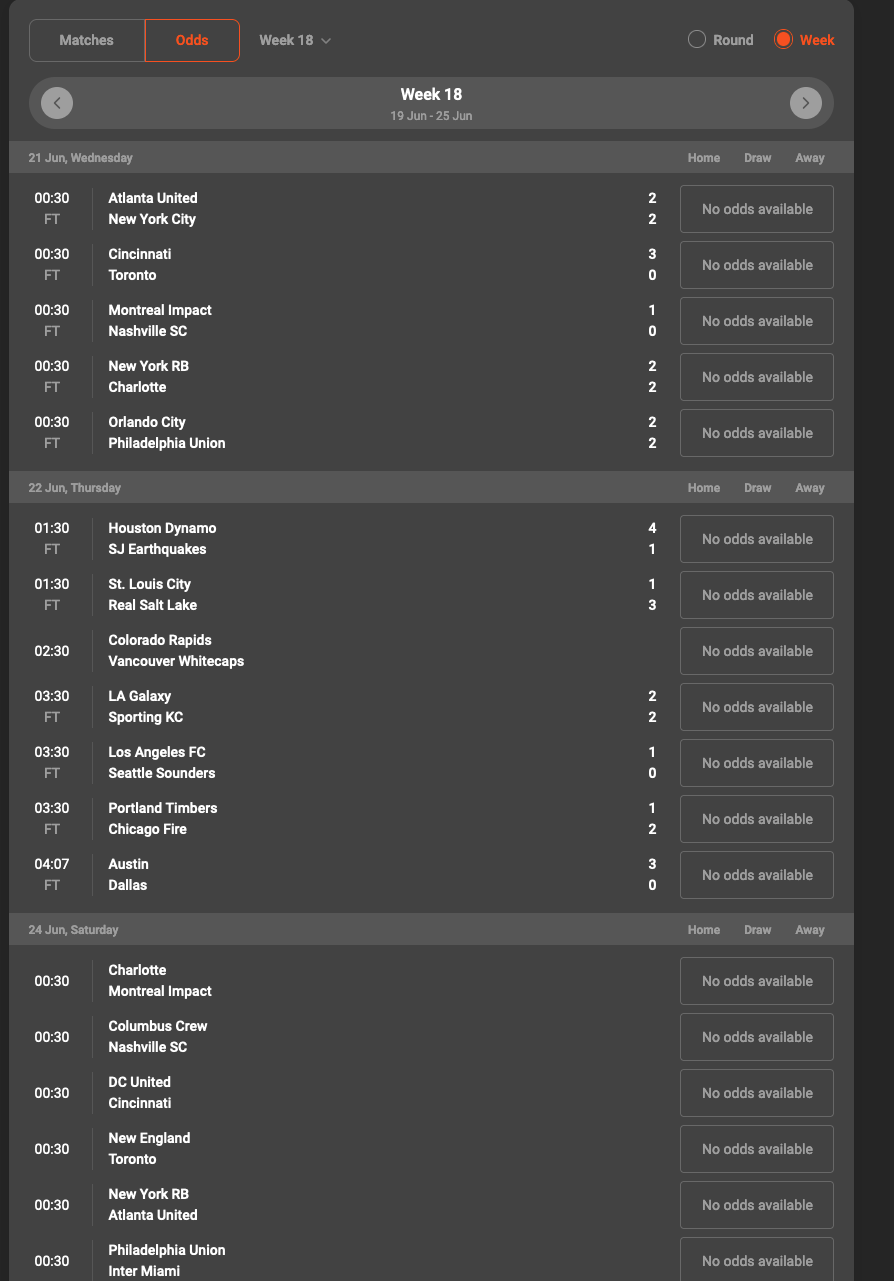The image size is (894, 1281).
Task: Click the next week arrow
Action: tap(806, 103)
